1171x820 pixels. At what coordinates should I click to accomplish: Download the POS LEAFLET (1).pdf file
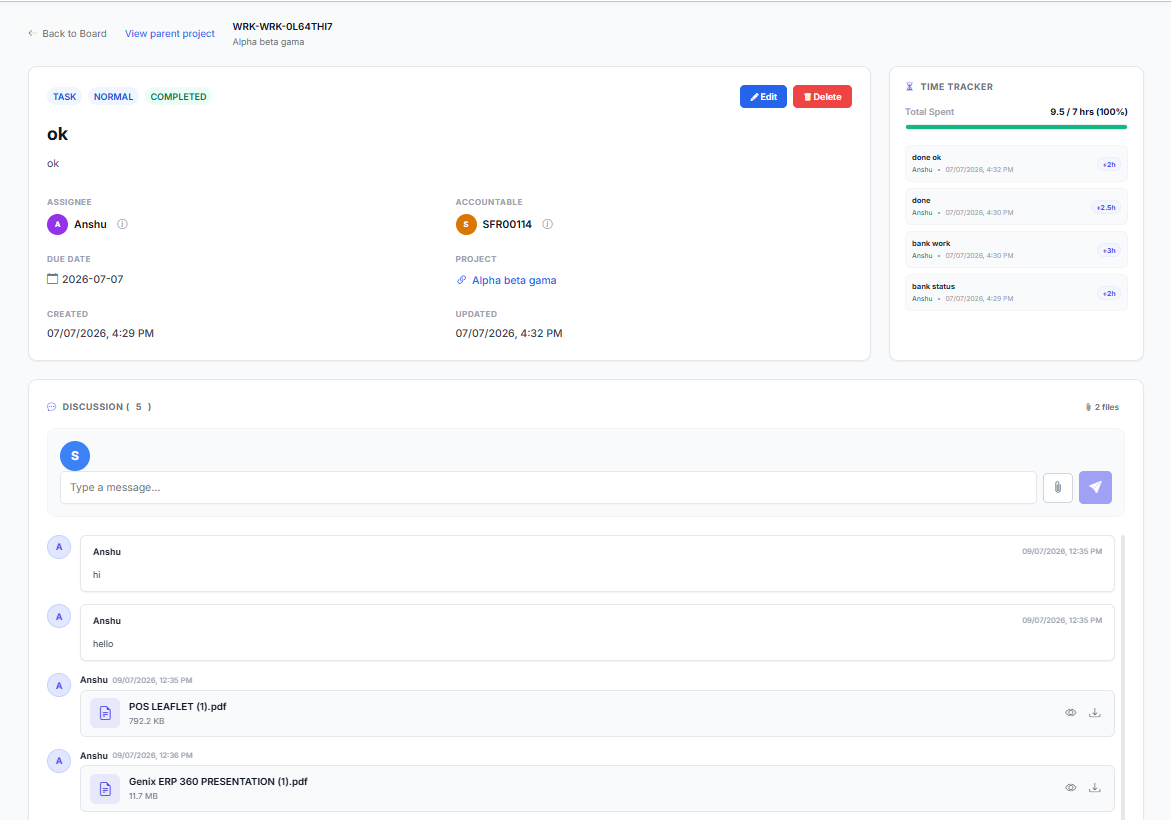[1095, 713]
